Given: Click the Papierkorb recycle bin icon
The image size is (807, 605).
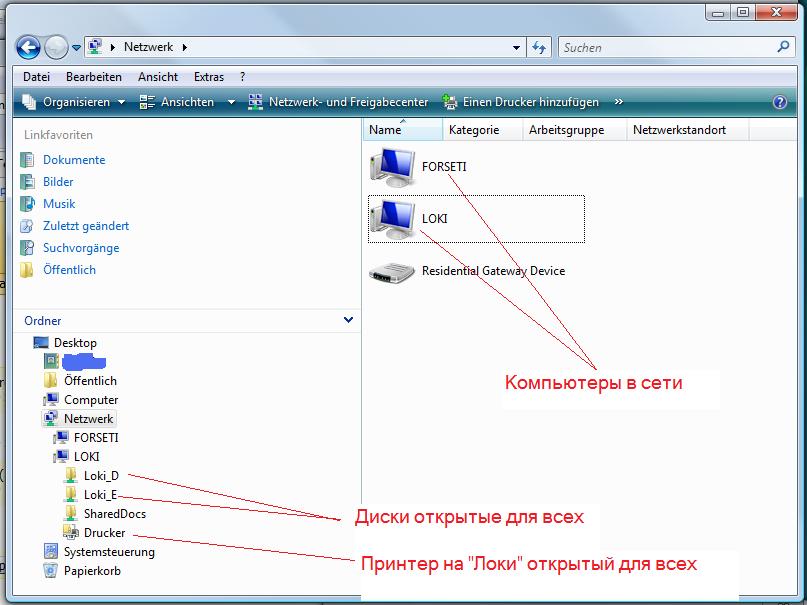Looking at the screenshot, I should pyautogui.click(x=50, y=571).
